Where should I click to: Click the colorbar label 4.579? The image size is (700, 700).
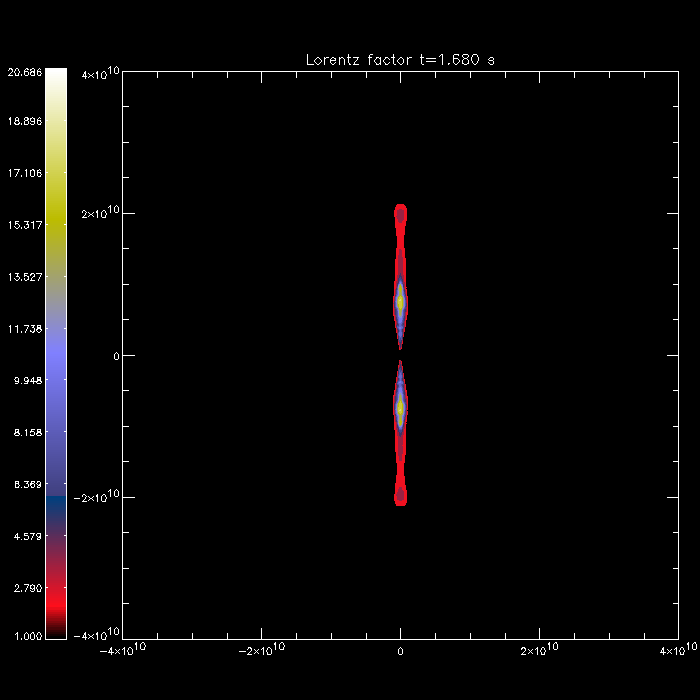[28, 536]
